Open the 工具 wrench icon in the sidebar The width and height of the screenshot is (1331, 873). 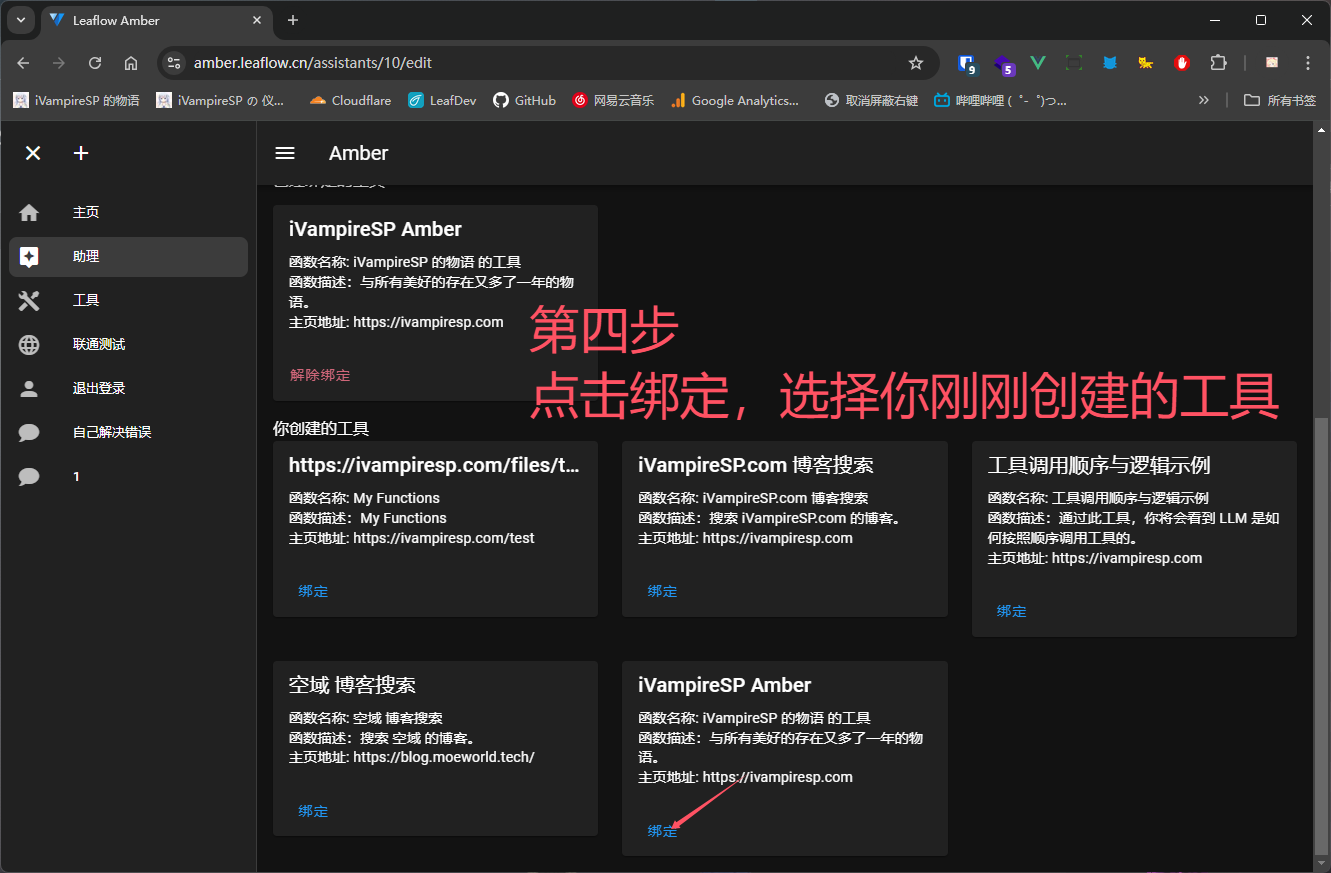click(x=29, y=300)
